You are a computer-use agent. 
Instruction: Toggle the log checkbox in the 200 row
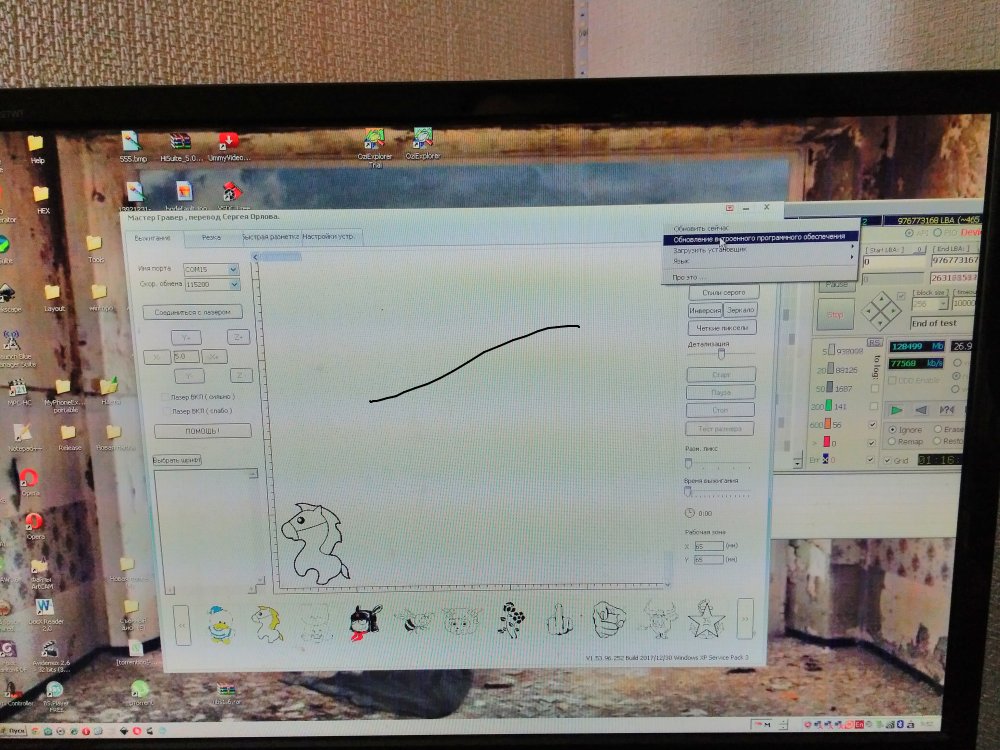click(x=873, y=406)
